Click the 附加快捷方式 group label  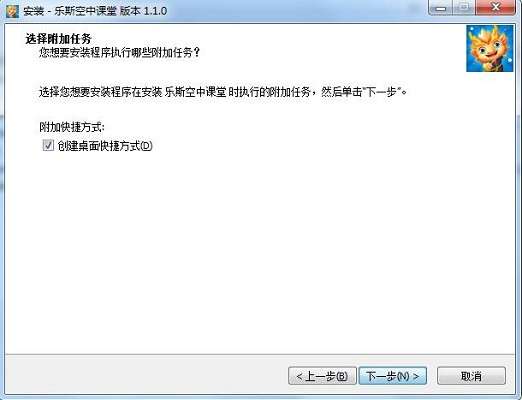pos(72,127)
